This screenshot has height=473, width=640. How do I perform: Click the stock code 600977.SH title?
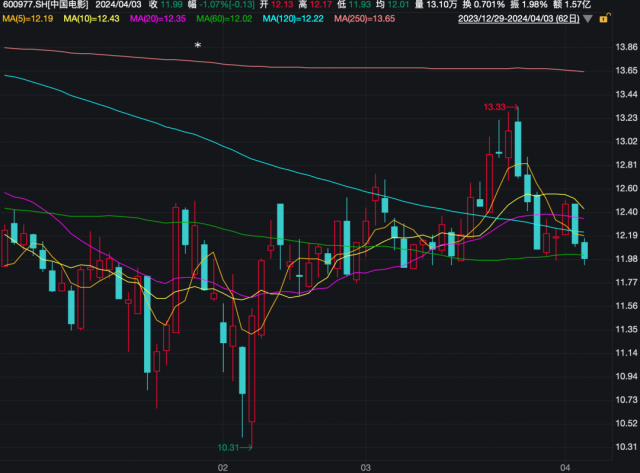(x=45, y=5)
